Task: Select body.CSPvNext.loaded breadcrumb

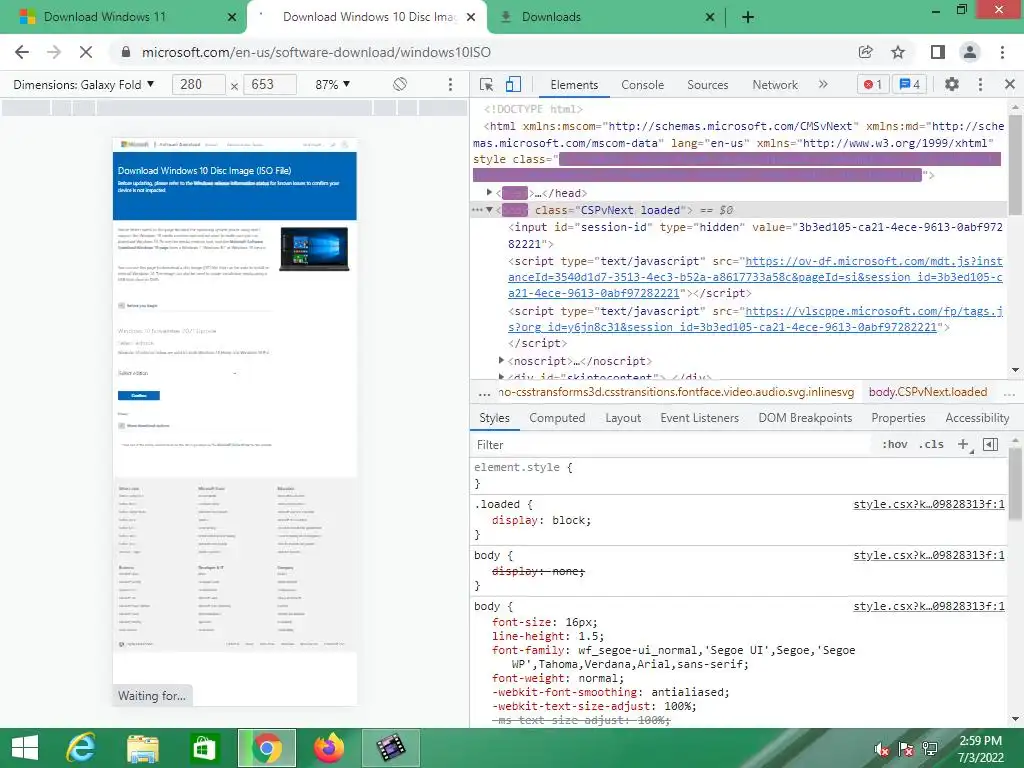Action: (x=927, y=392)
